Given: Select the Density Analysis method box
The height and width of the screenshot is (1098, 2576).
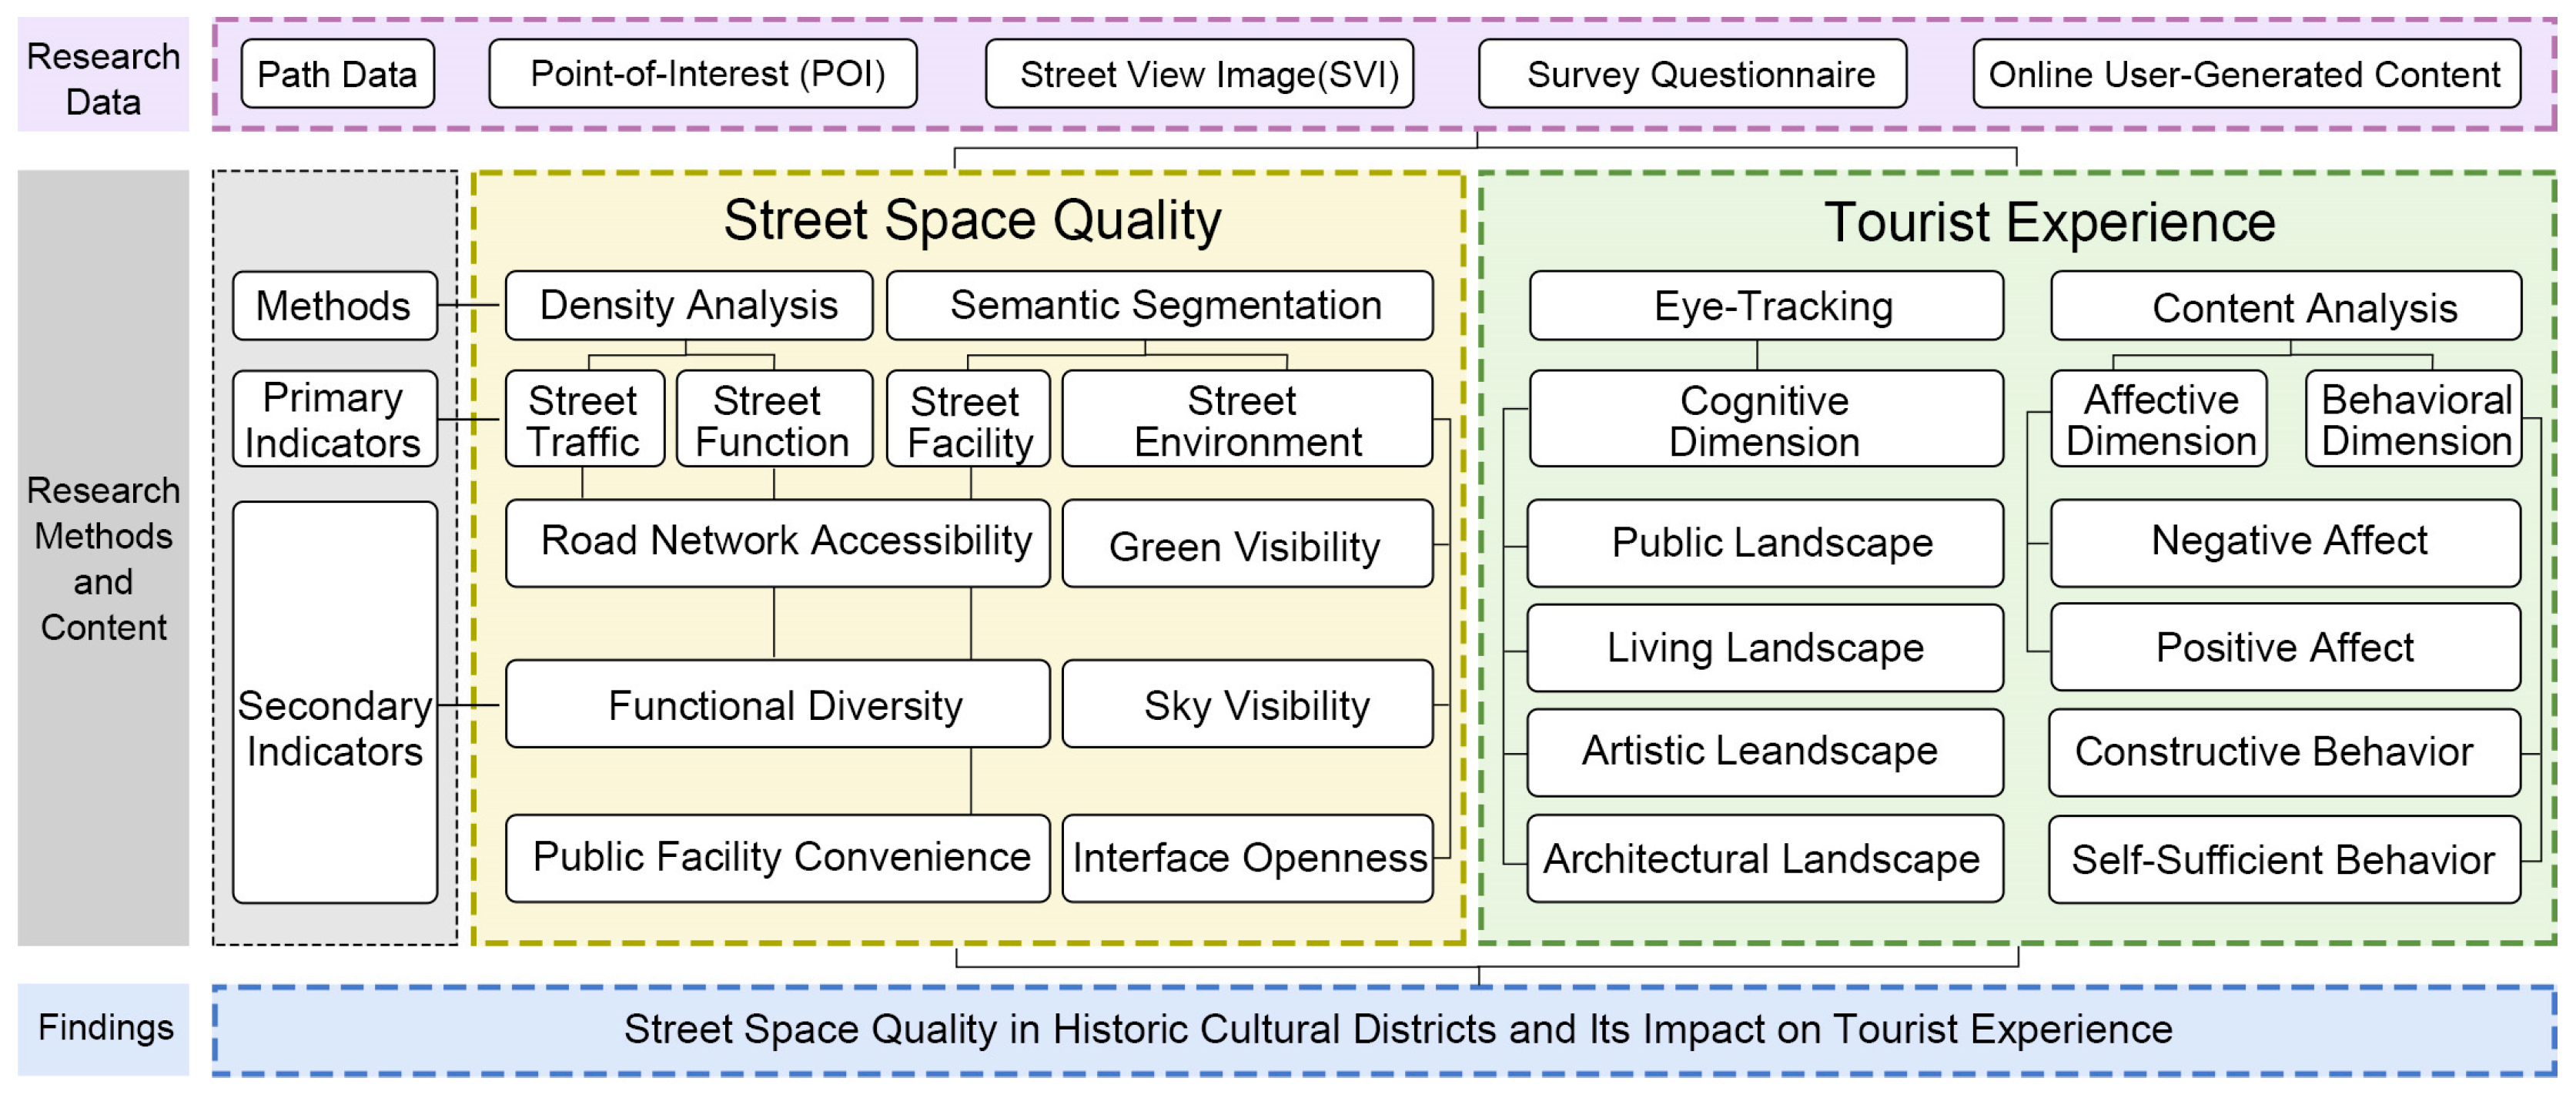Looking at the screenshot, I should 688,305.
